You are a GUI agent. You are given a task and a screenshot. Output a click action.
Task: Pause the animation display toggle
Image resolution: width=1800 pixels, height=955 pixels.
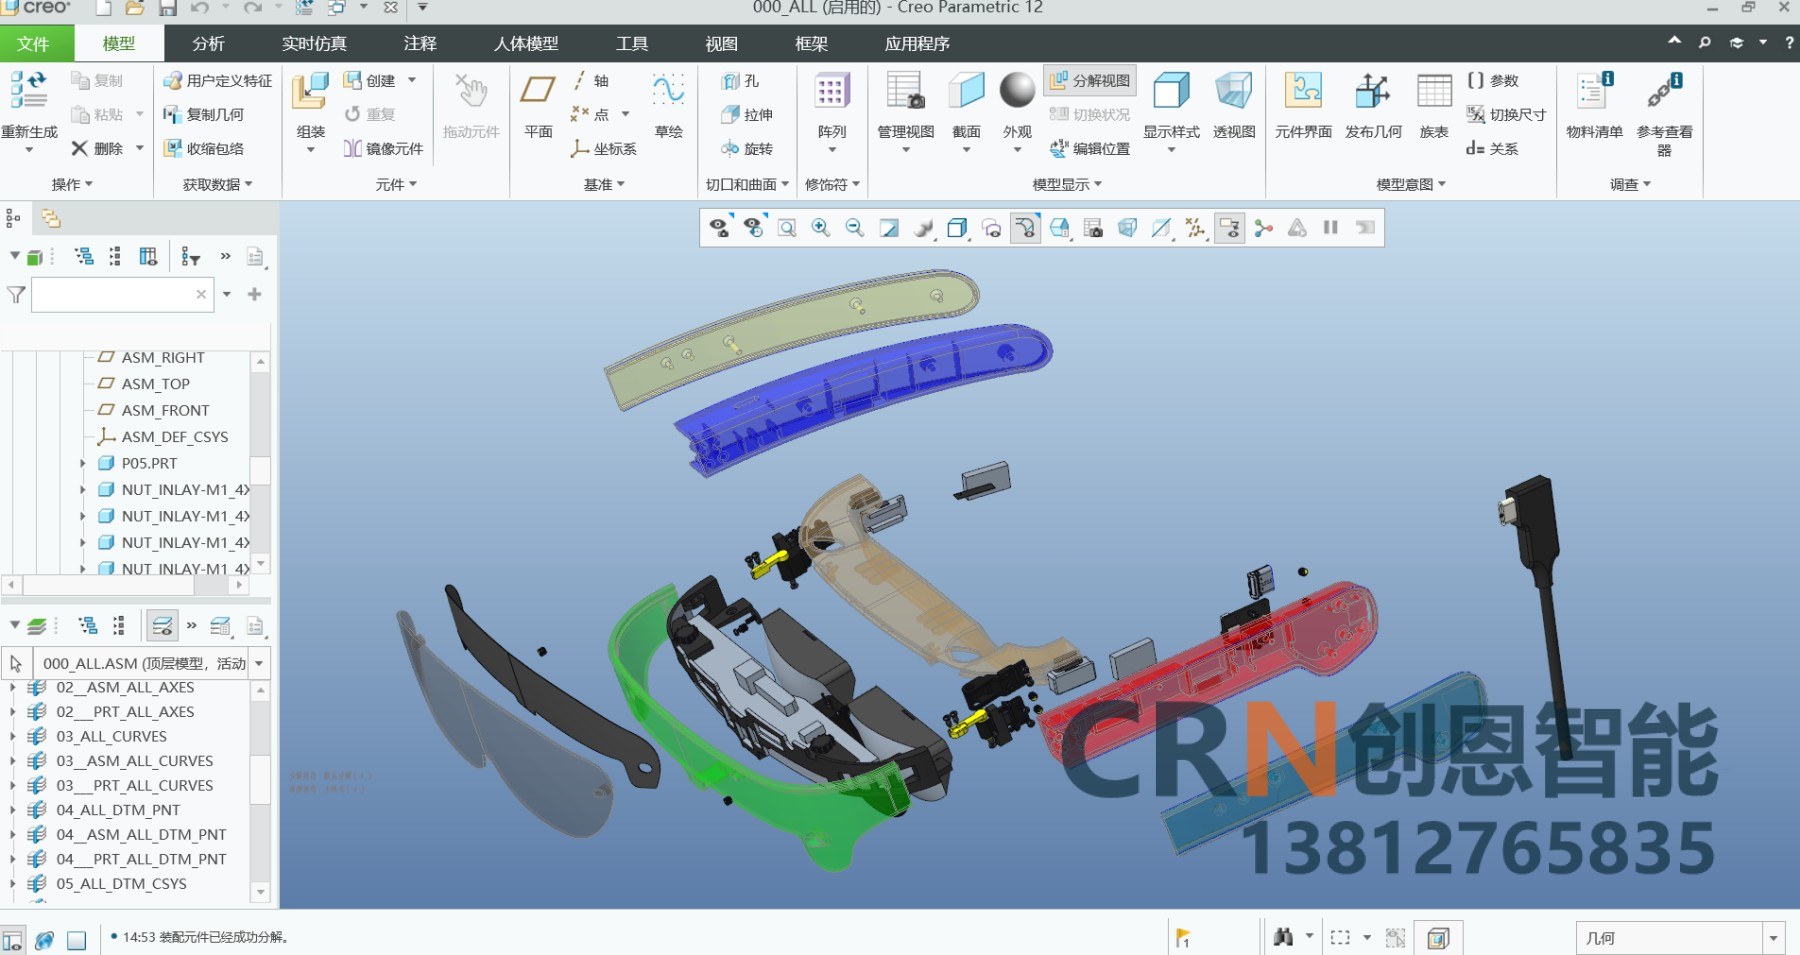tap(1330, 228)
